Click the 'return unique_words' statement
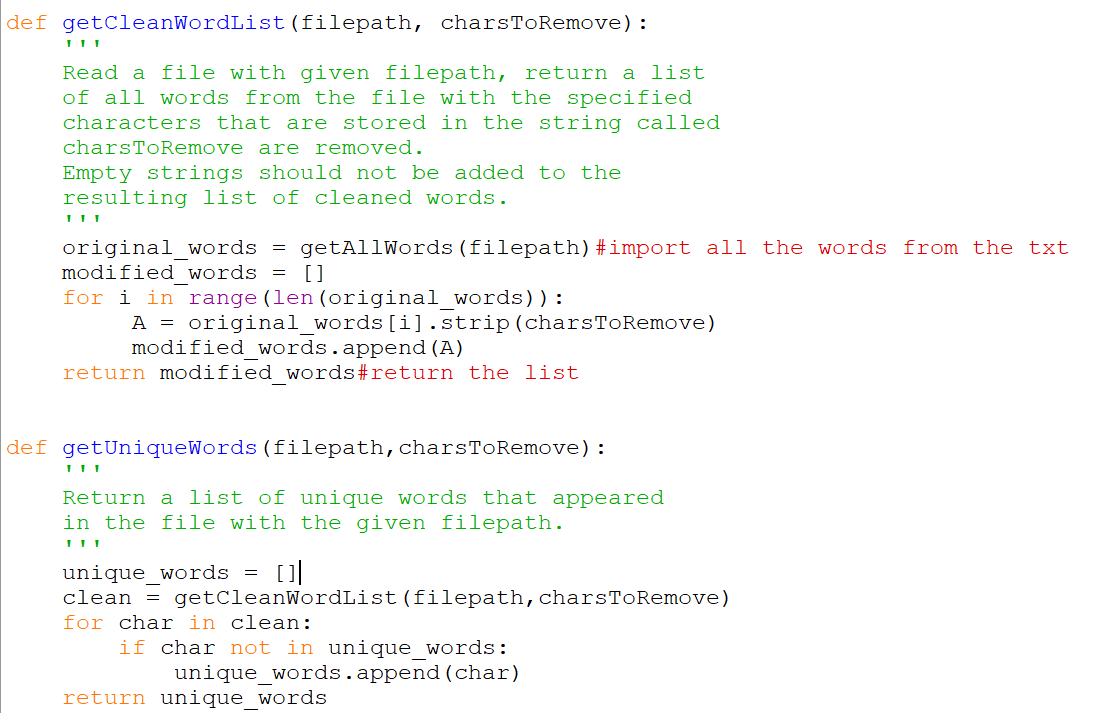The height and width of the screenshot is (713, 1119). (194, 697)
